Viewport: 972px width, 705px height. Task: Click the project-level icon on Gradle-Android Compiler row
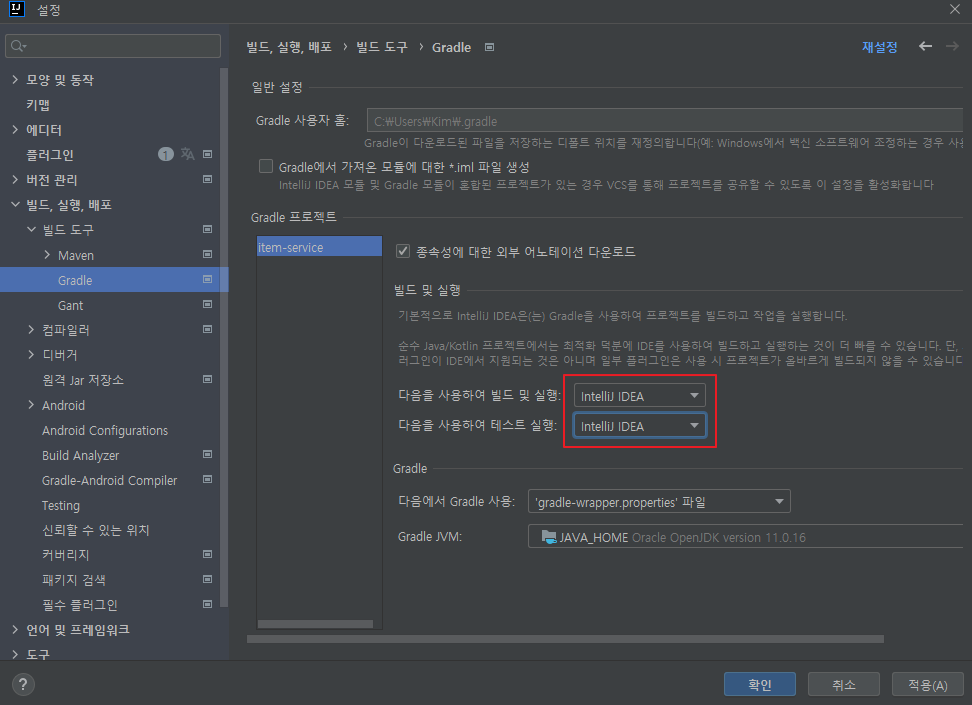pyautogui.click(x=208, y=479)
